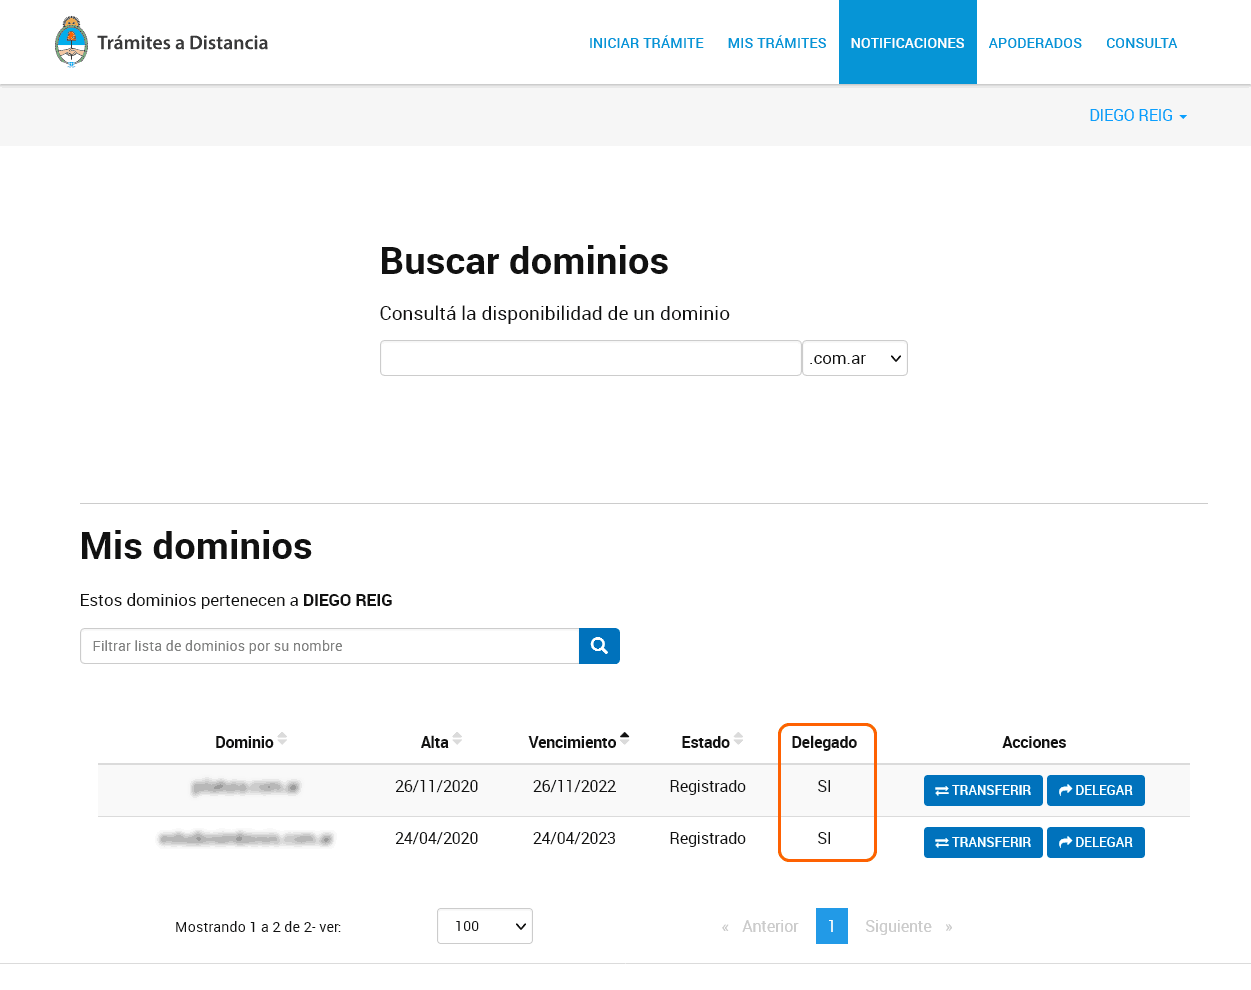Sort by the Estado column icon
Image resolution: width=1251 pixels, height=990 pixels.
pyautogui.click(x=737, y=740)
